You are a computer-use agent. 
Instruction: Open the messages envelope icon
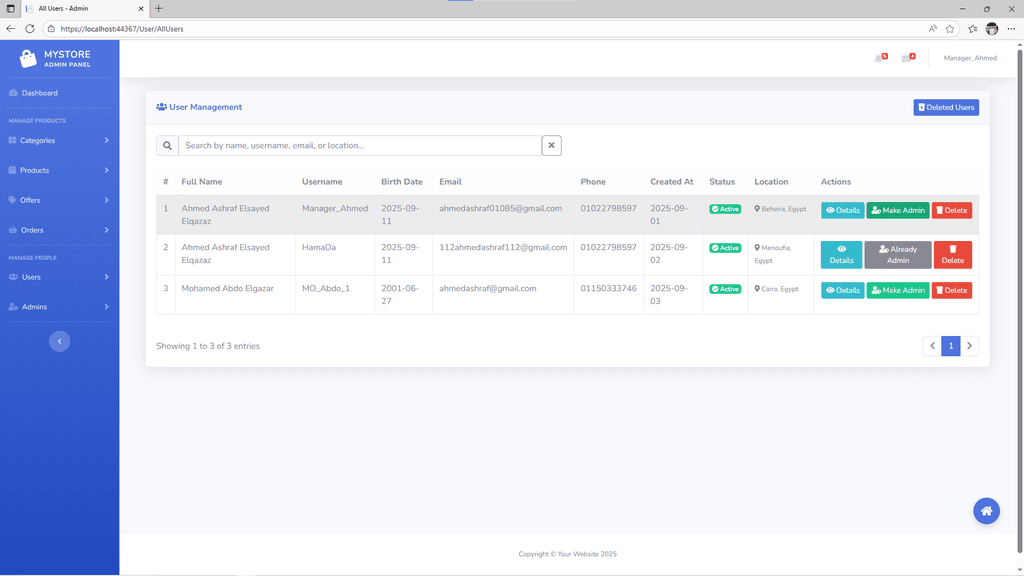(x=907, y=58)
